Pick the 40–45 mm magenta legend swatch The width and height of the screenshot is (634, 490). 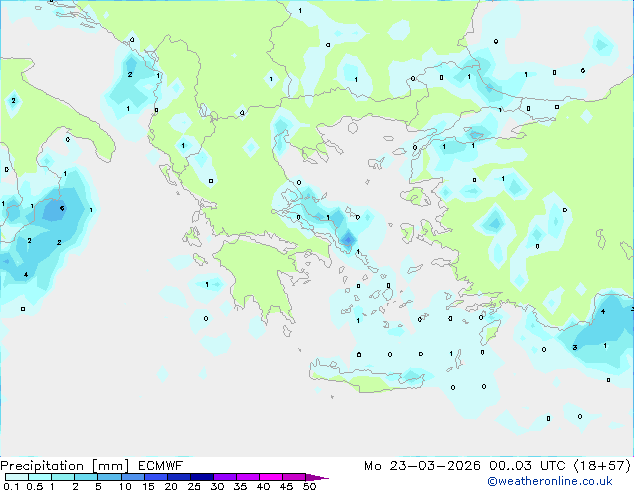click(x=271, y=477)
